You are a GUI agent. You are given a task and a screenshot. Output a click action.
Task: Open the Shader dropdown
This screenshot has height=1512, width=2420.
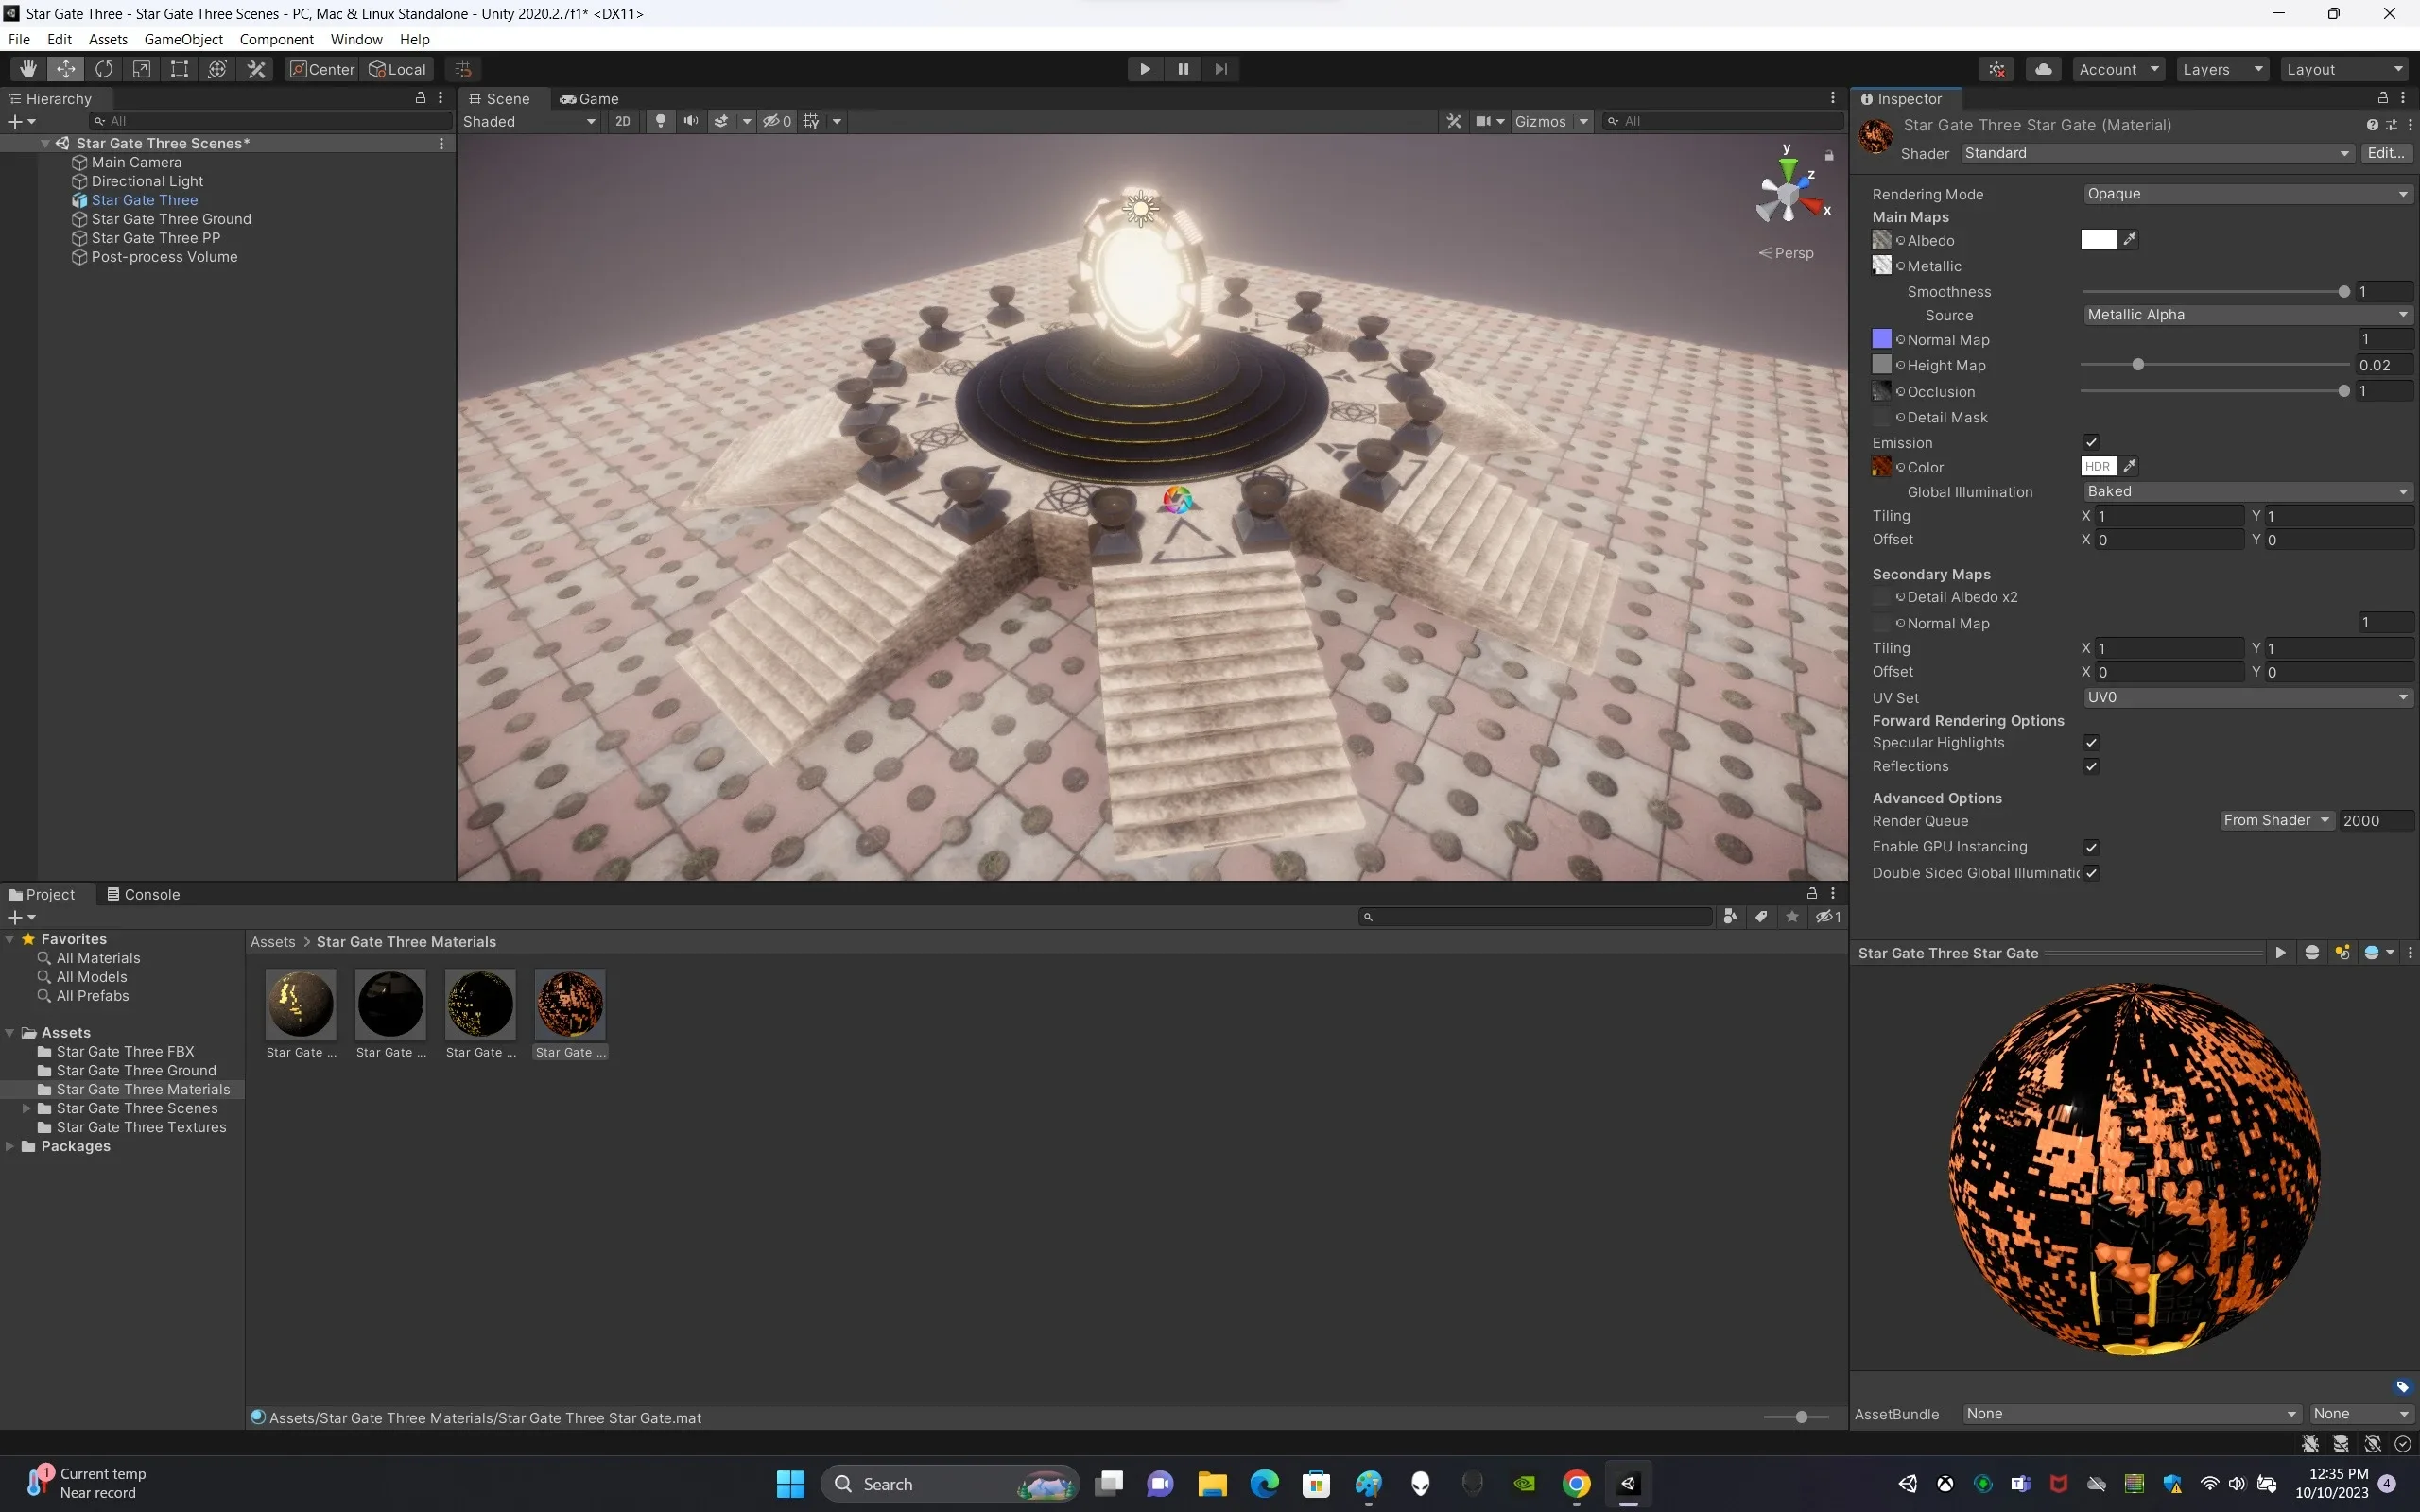pyautogui.click(x=2156, y=153)
